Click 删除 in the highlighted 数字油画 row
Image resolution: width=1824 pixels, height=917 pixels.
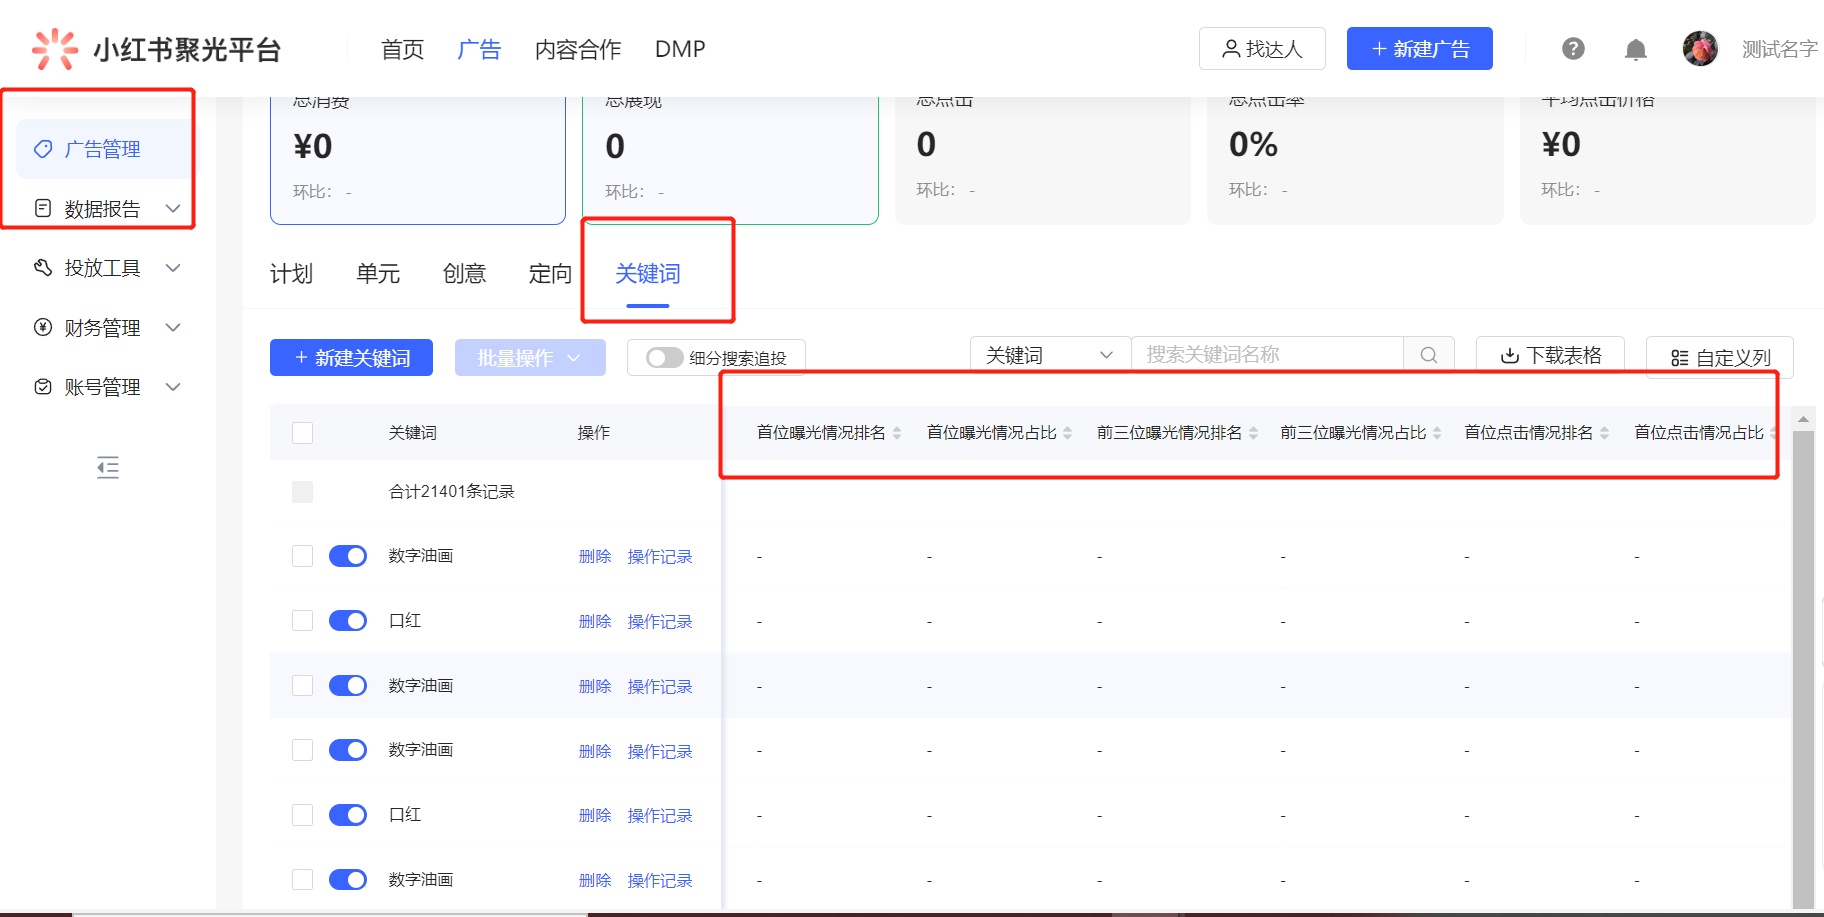pyautogui.click(x=595, y=686)
